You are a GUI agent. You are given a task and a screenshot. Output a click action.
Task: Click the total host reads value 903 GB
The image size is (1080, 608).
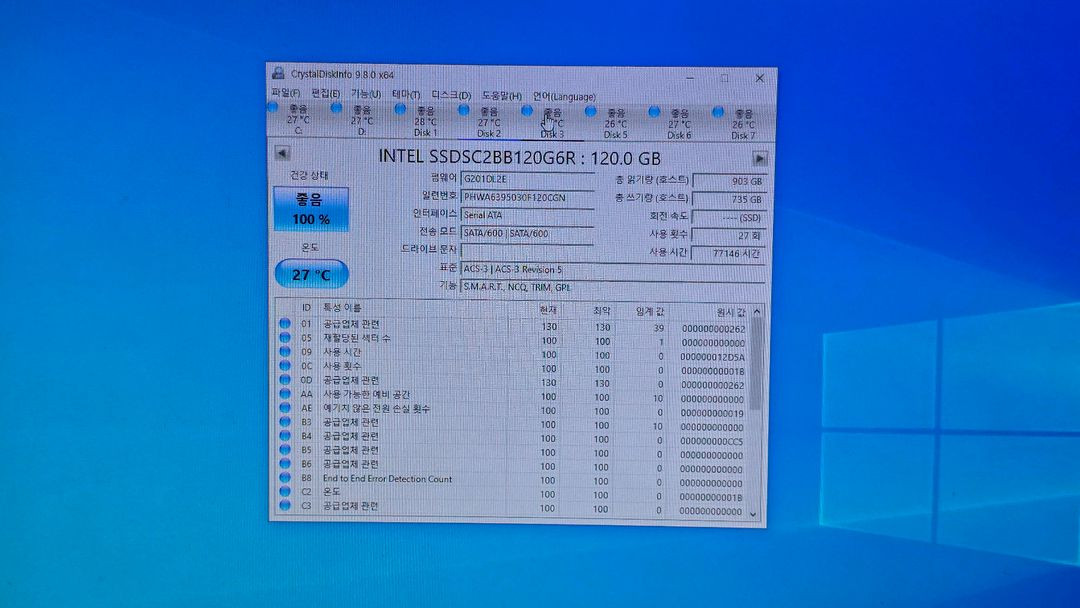coord(729,181)
